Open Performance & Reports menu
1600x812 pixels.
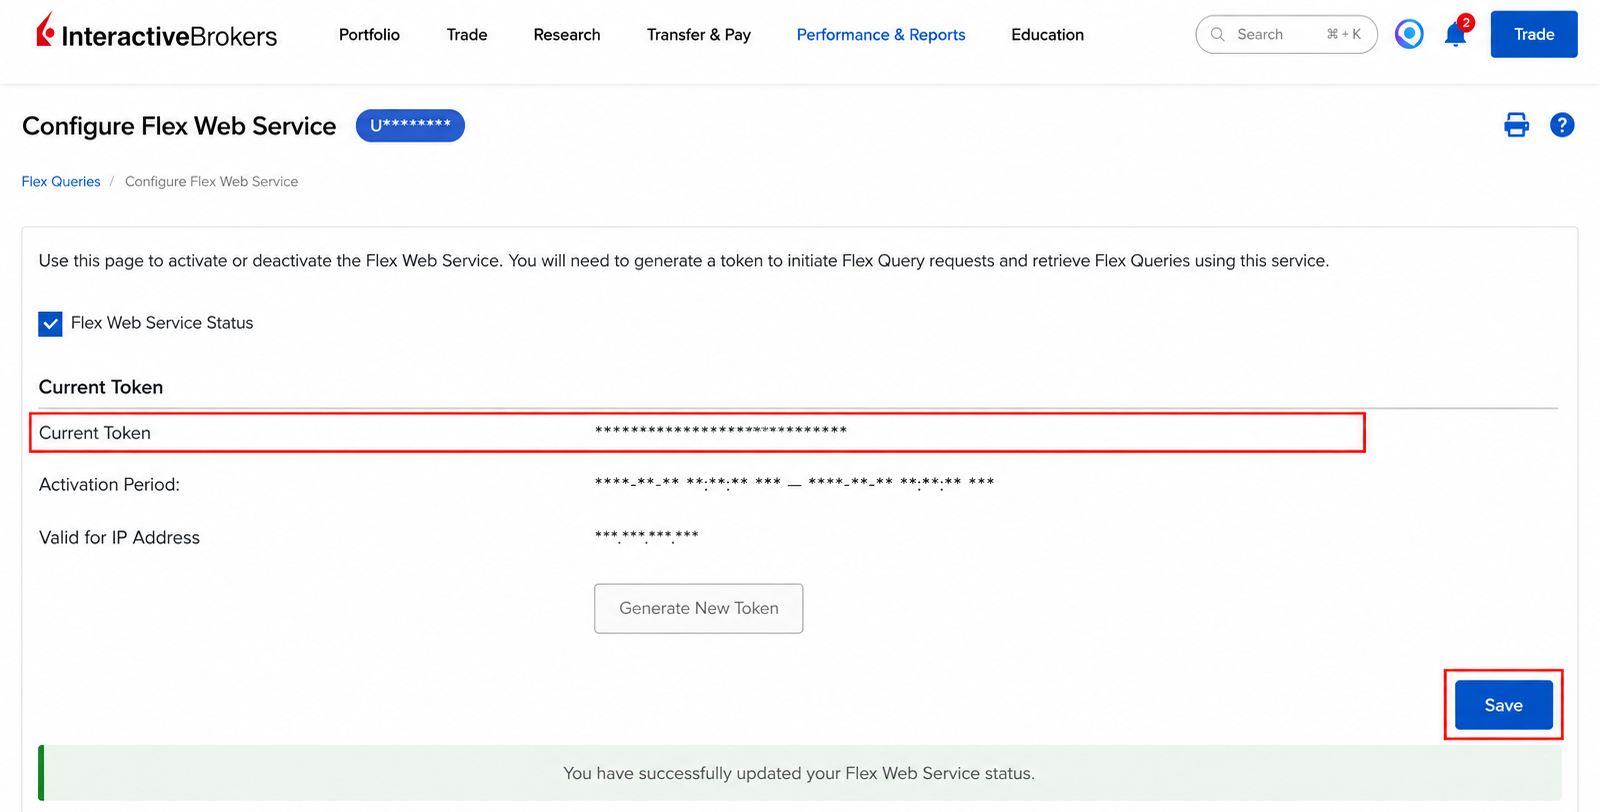(x=881, y=35)
